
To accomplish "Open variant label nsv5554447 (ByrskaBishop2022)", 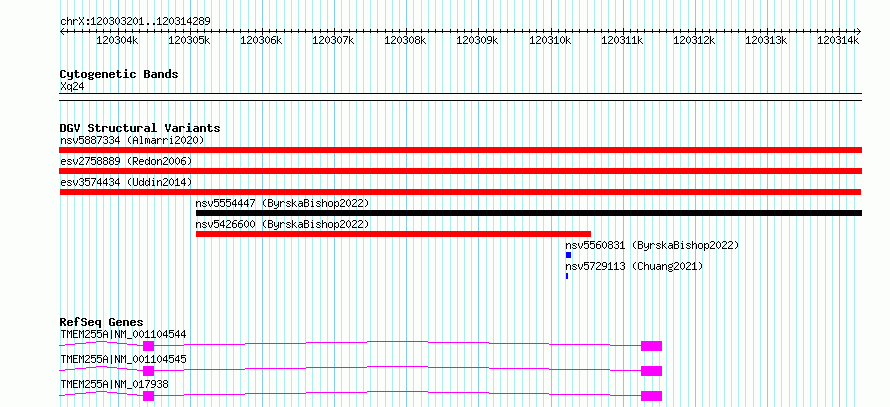I will (x=282, y=203).
